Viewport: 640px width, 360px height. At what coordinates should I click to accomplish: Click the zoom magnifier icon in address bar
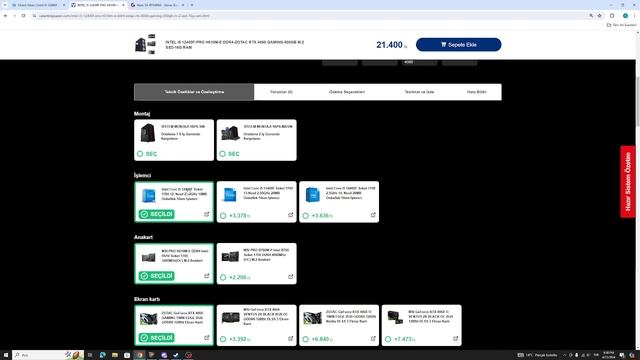(591, 16)
